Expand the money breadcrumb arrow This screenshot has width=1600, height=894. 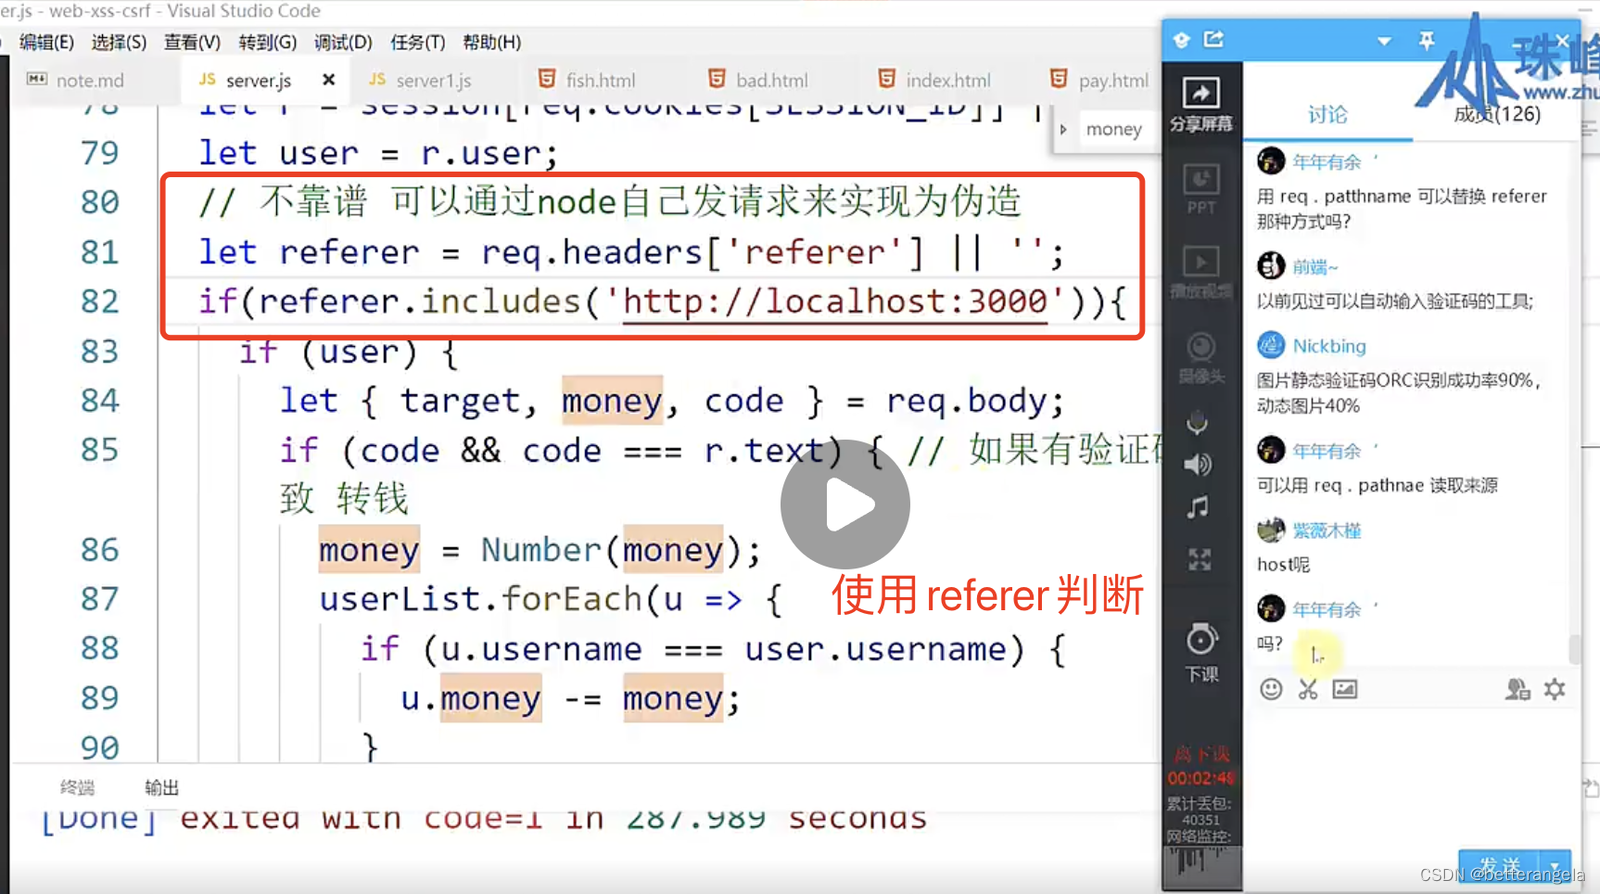coord(1063,129)
